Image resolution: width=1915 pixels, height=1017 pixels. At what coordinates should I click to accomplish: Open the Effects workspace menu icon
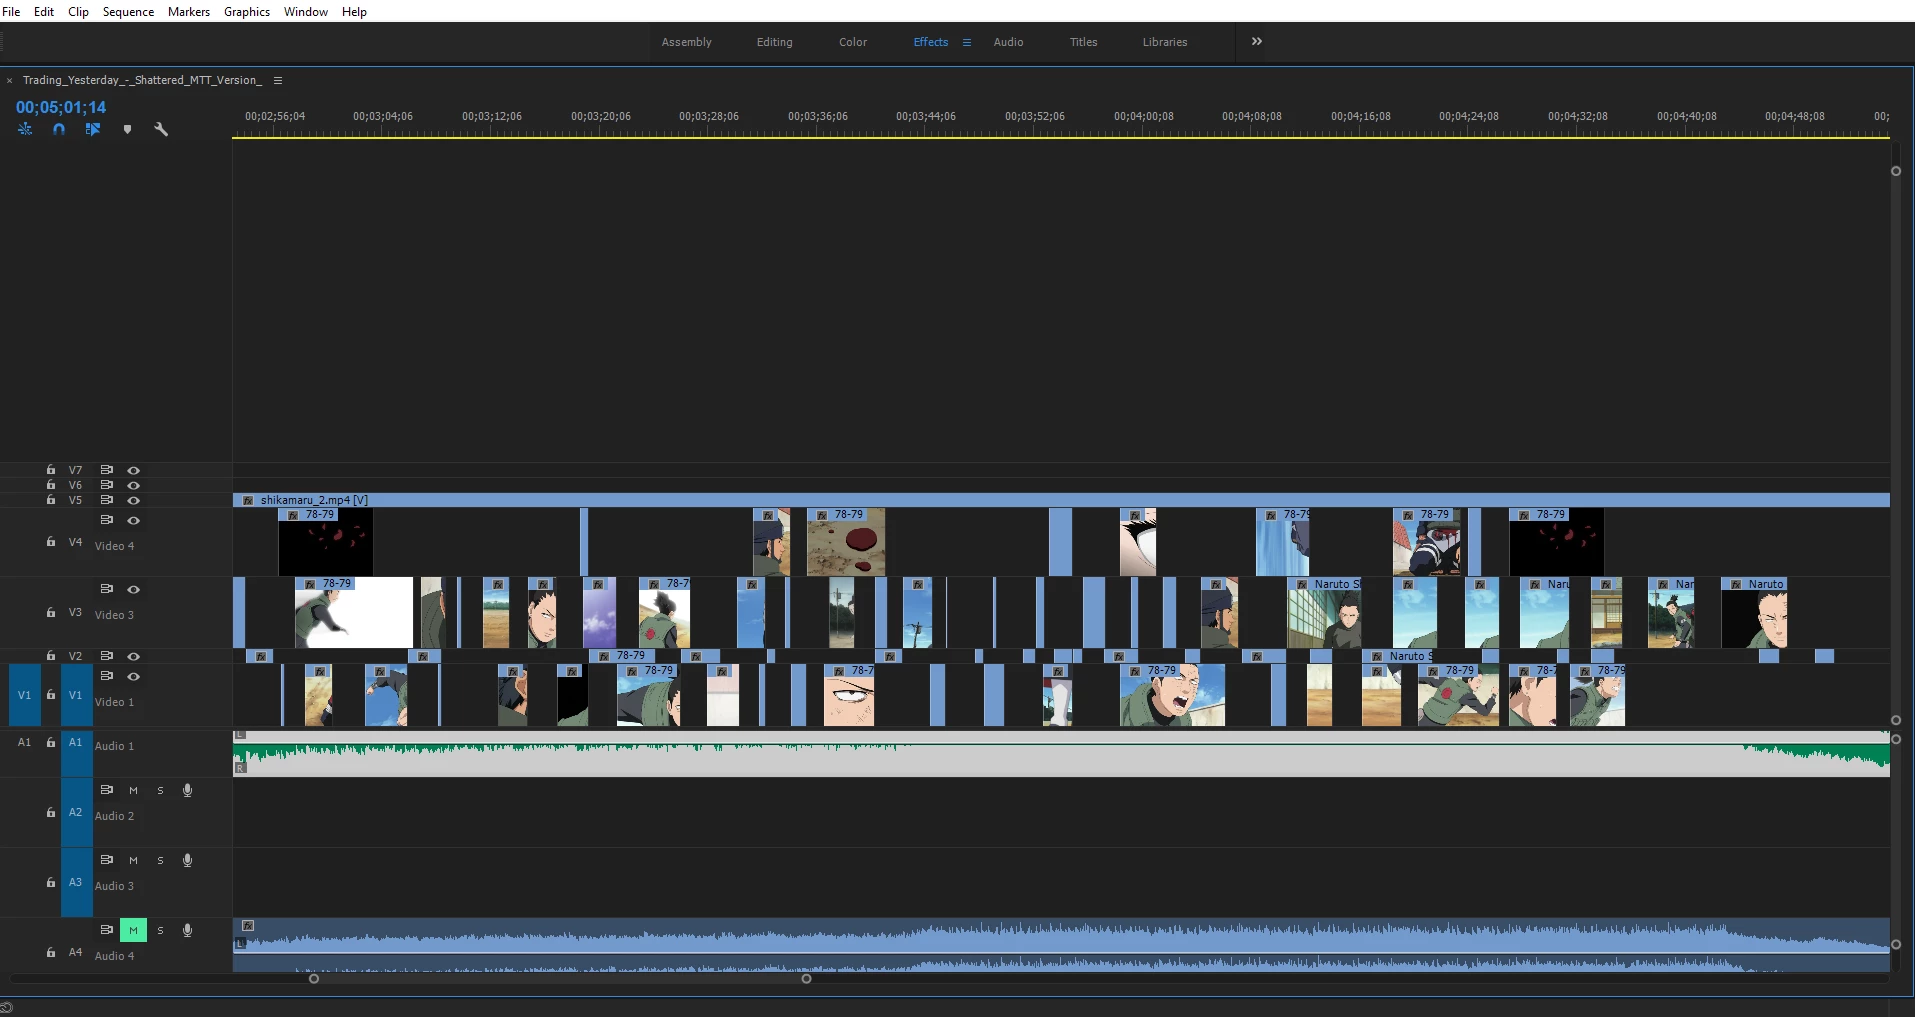967,42
